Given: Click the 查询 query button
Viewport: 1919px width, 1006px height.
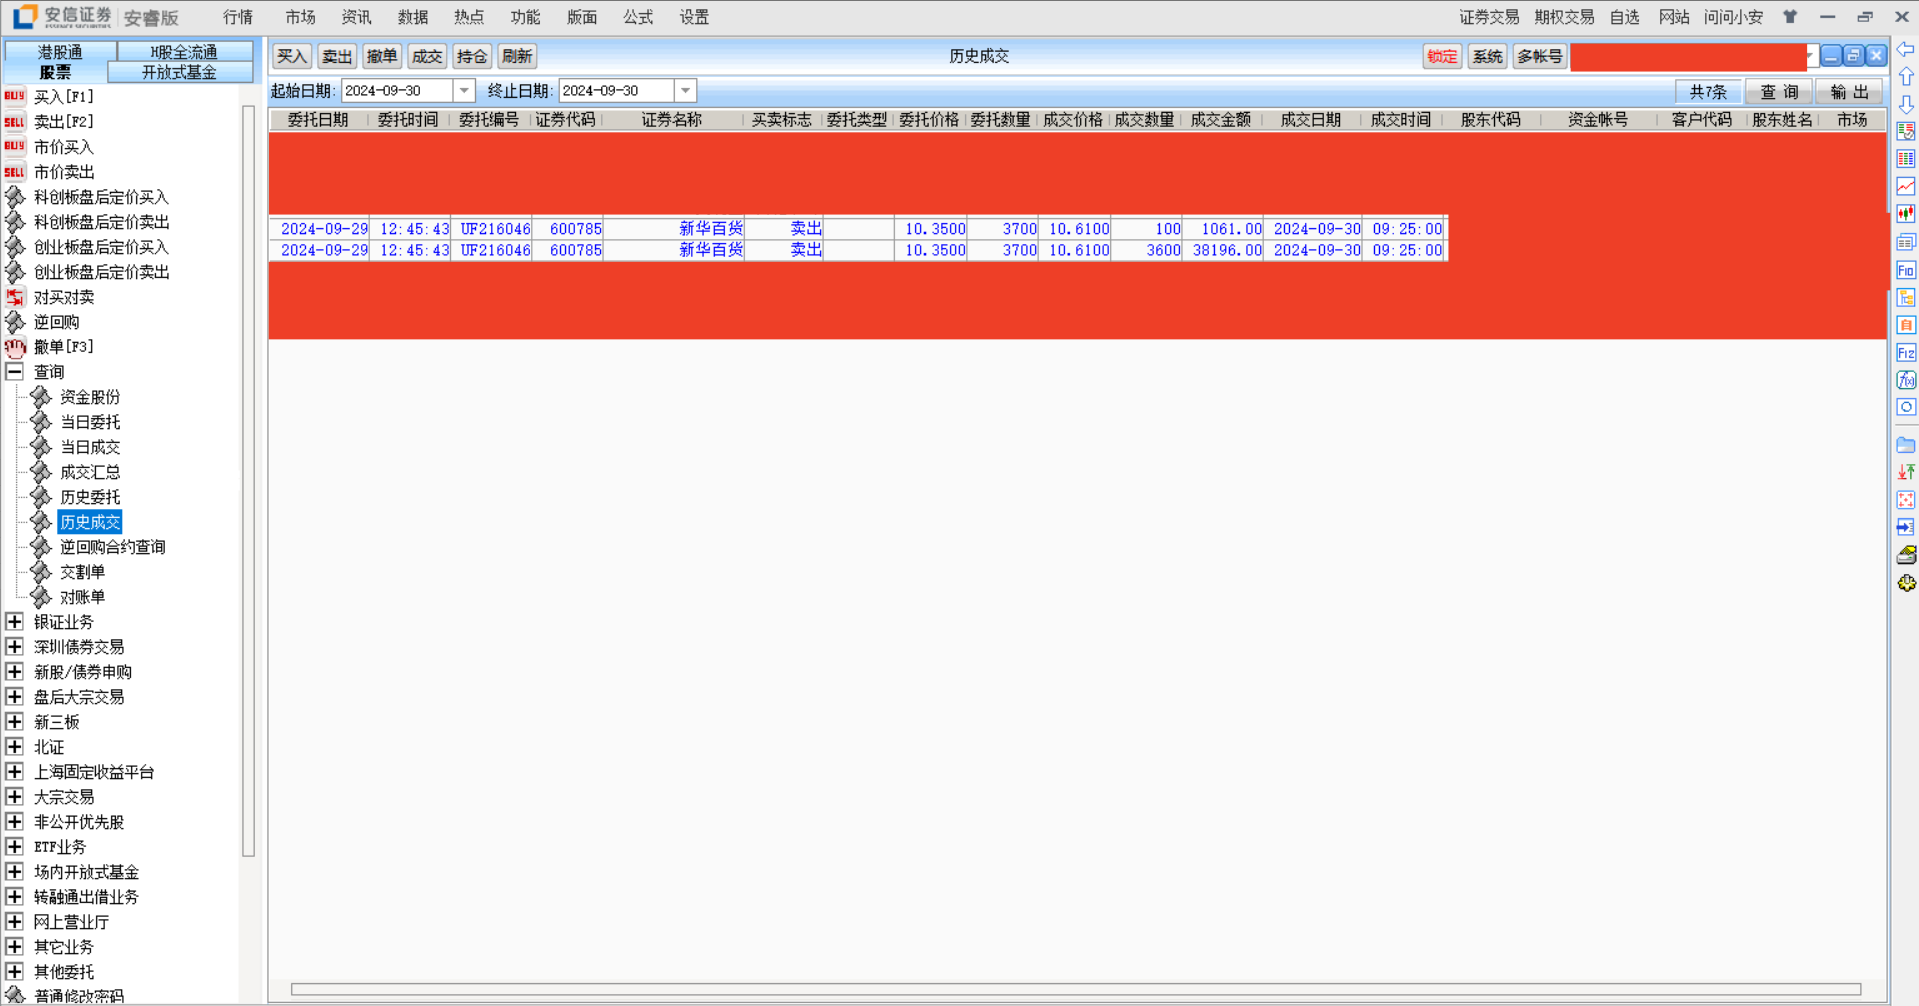Looking at the screenshot, I should (x=1779, y=92).
